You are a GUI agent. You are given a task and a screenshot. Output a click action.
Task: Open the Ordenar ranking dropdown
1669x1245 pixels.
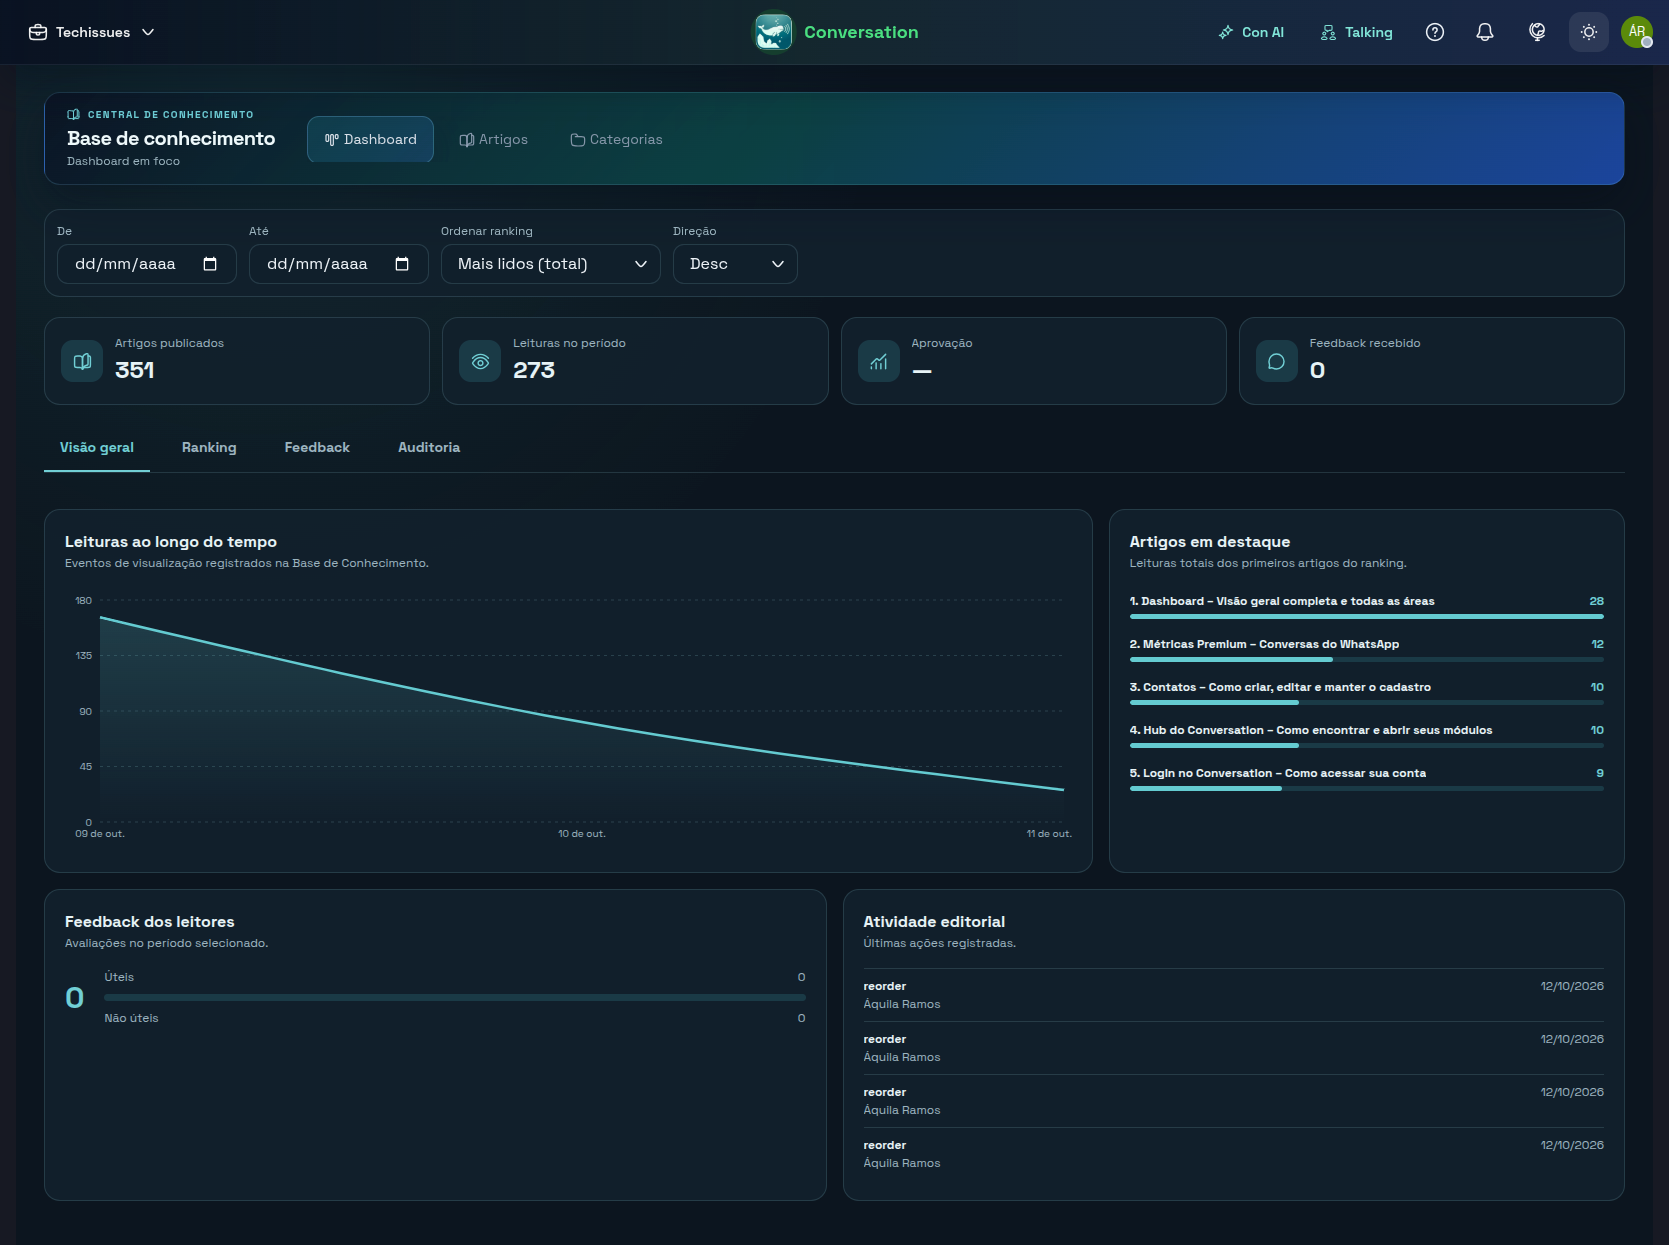tap(551, 264)
